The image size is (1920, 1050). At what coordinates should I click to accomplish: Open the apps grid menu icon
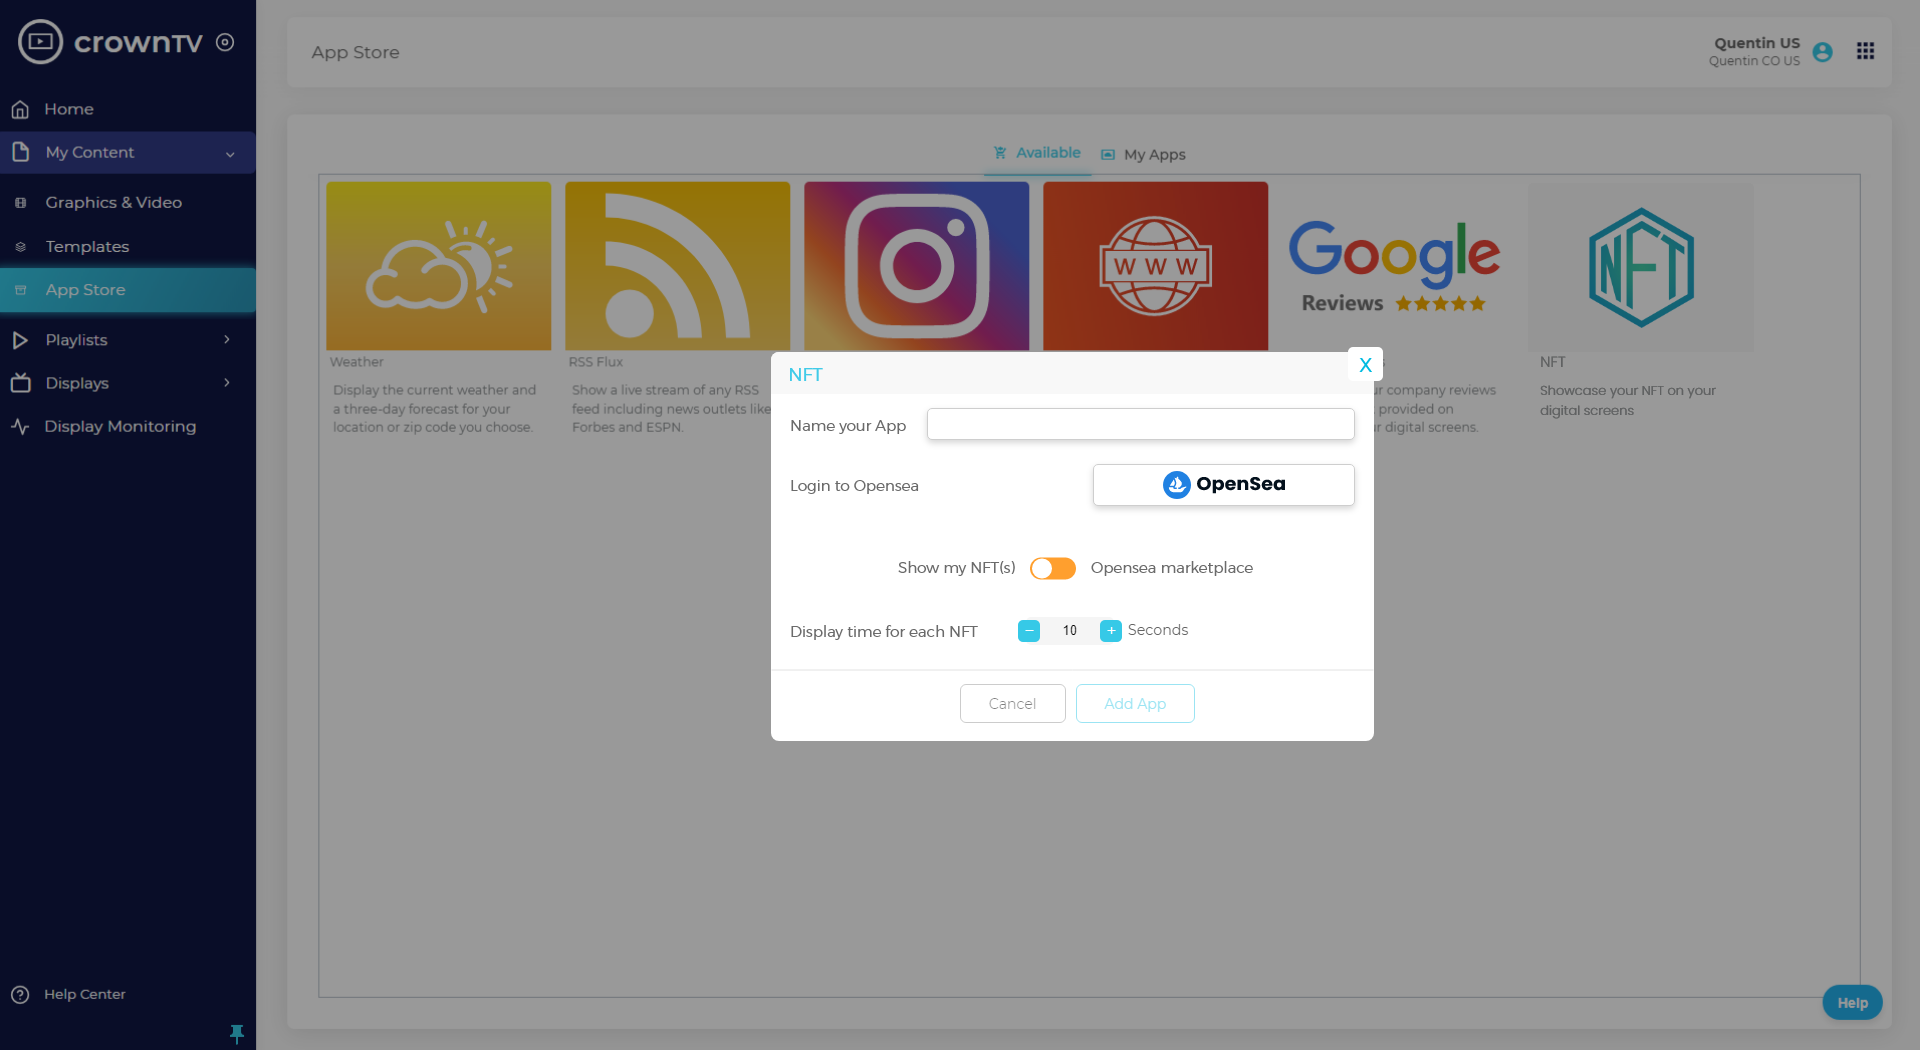pos(1865,51)
